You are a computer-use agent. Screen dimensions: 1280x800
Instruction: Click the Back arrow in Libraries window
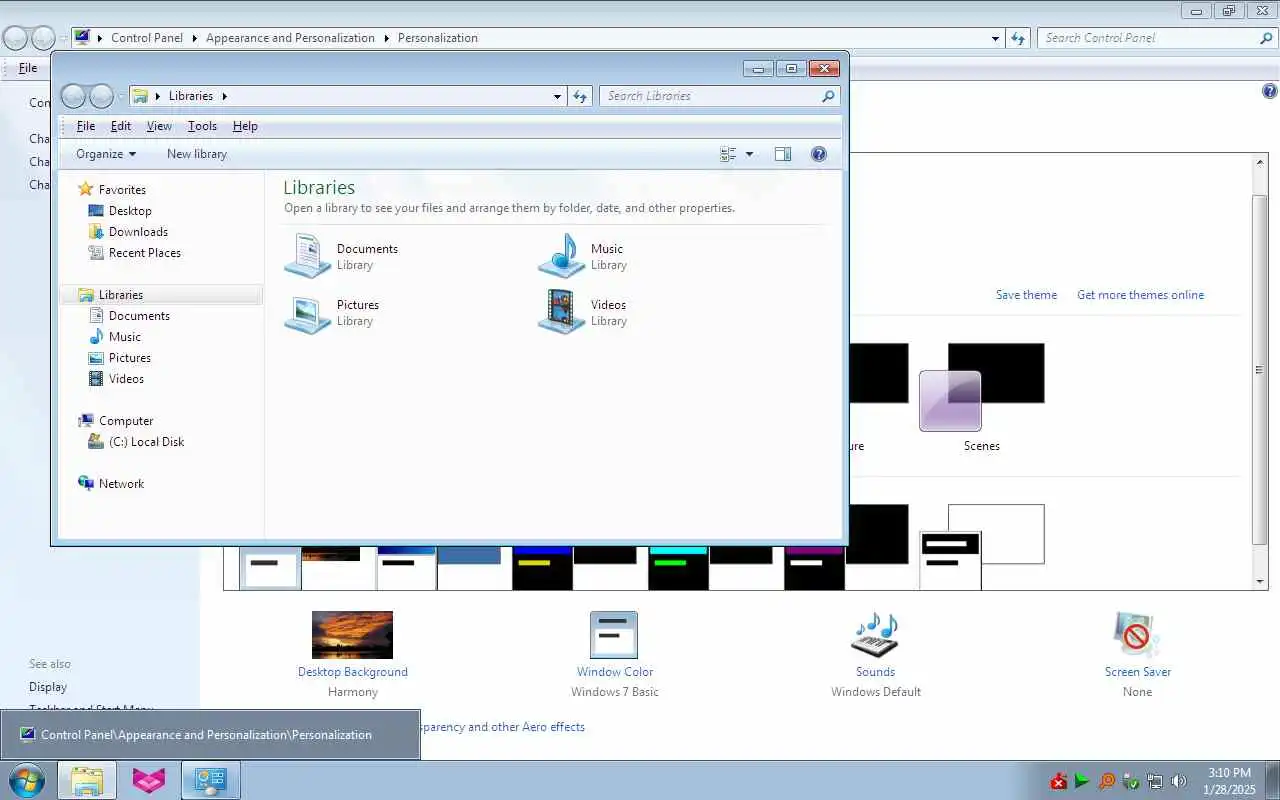click(73, 96)
